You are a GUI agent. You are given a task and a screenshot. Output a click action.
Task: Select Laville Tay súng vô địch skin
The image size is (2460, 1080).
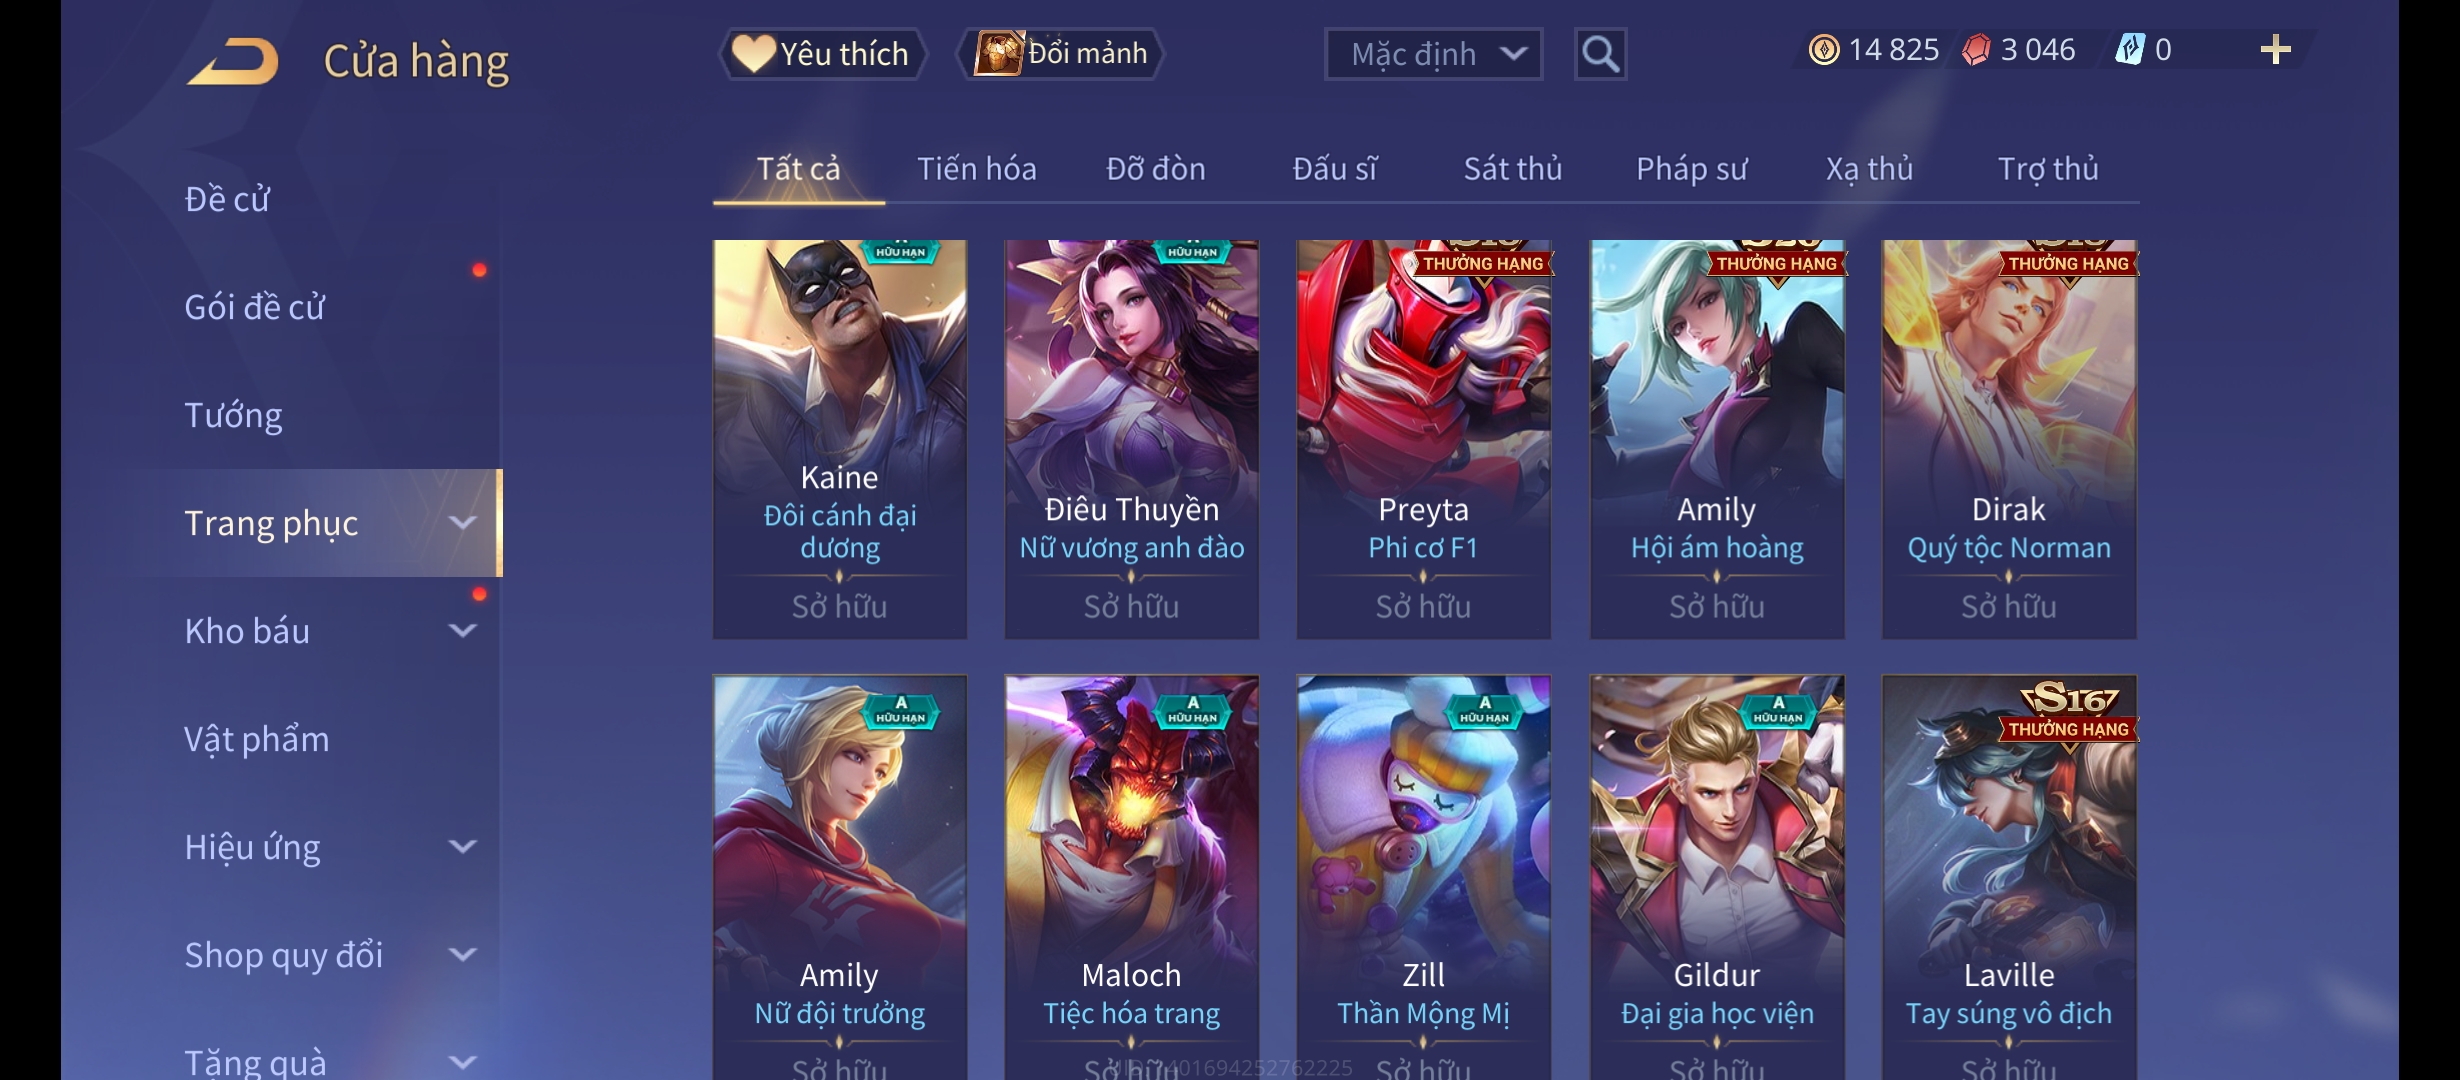point(2009,878)
